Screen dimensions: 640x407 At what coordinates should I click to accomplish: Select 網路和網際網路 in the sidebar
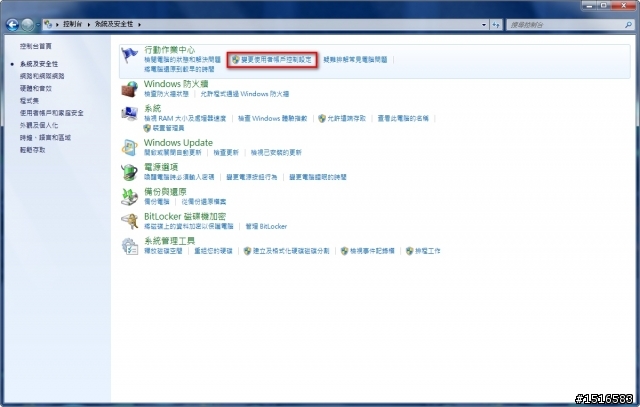click(42, 76)
